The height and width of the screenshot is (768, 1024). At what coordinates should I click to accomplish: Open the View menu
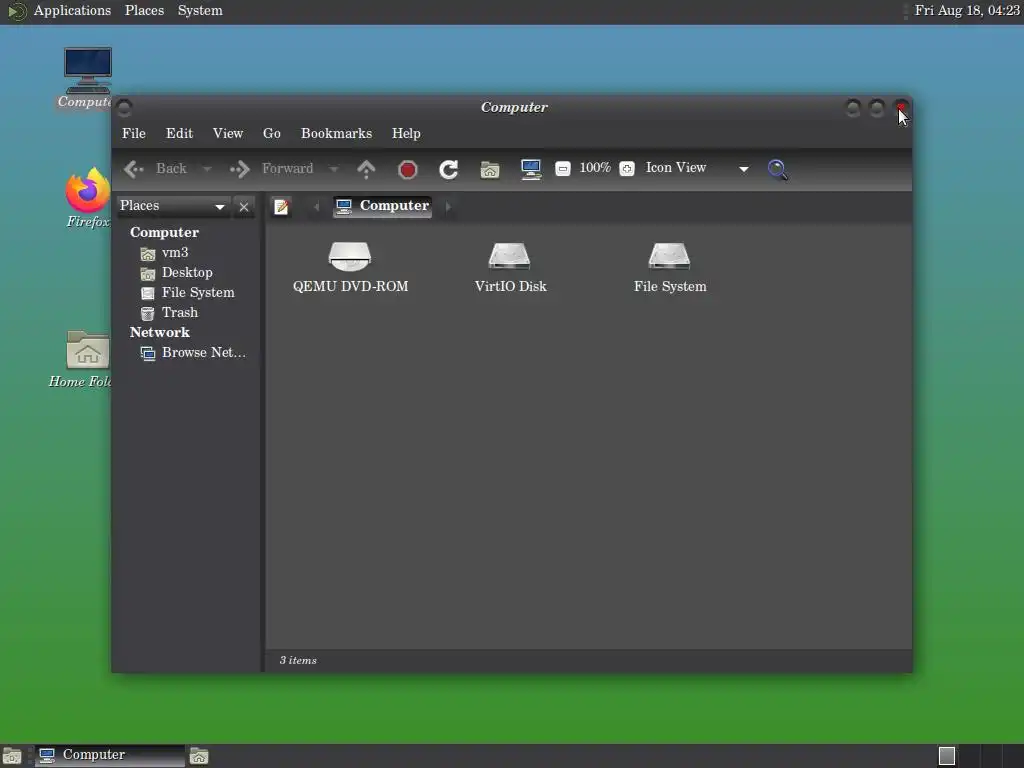click(228, 133)
